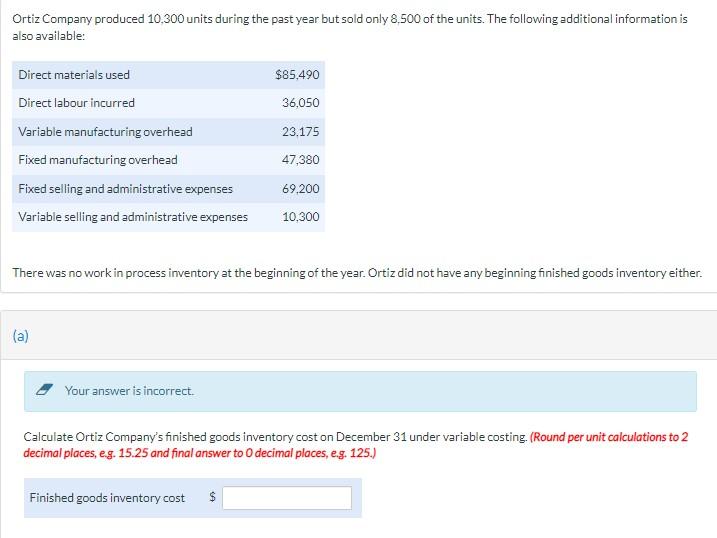Select the 47,380 value

pyautogui.click(x=300, y=160)
